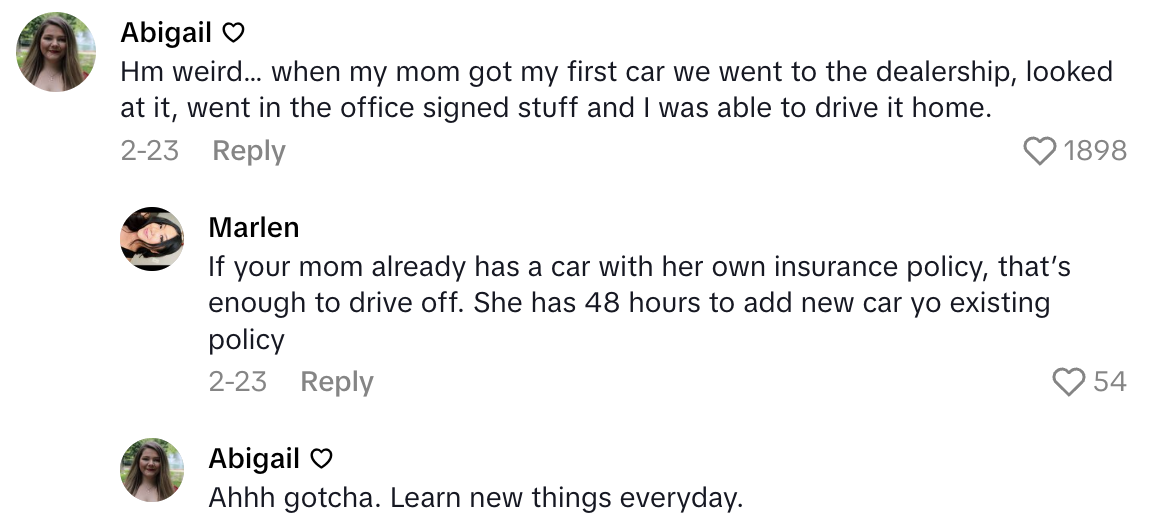Select Marlen's comment about the insurance policy
This screenshot has width=1152, height=522.
(x=630, y=303)
